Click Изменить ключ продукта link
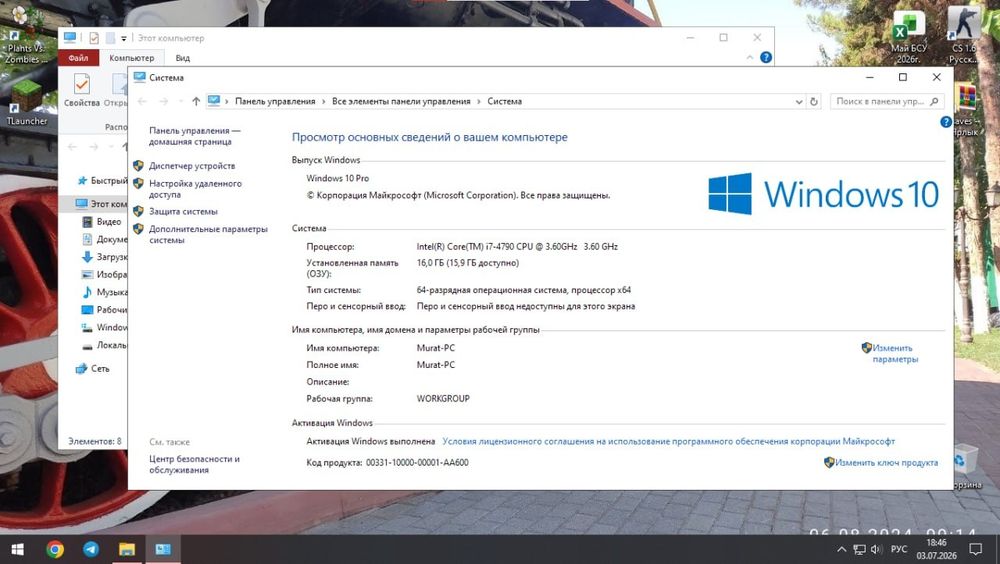Screen dimensions: 1000x564 point(886,463)
